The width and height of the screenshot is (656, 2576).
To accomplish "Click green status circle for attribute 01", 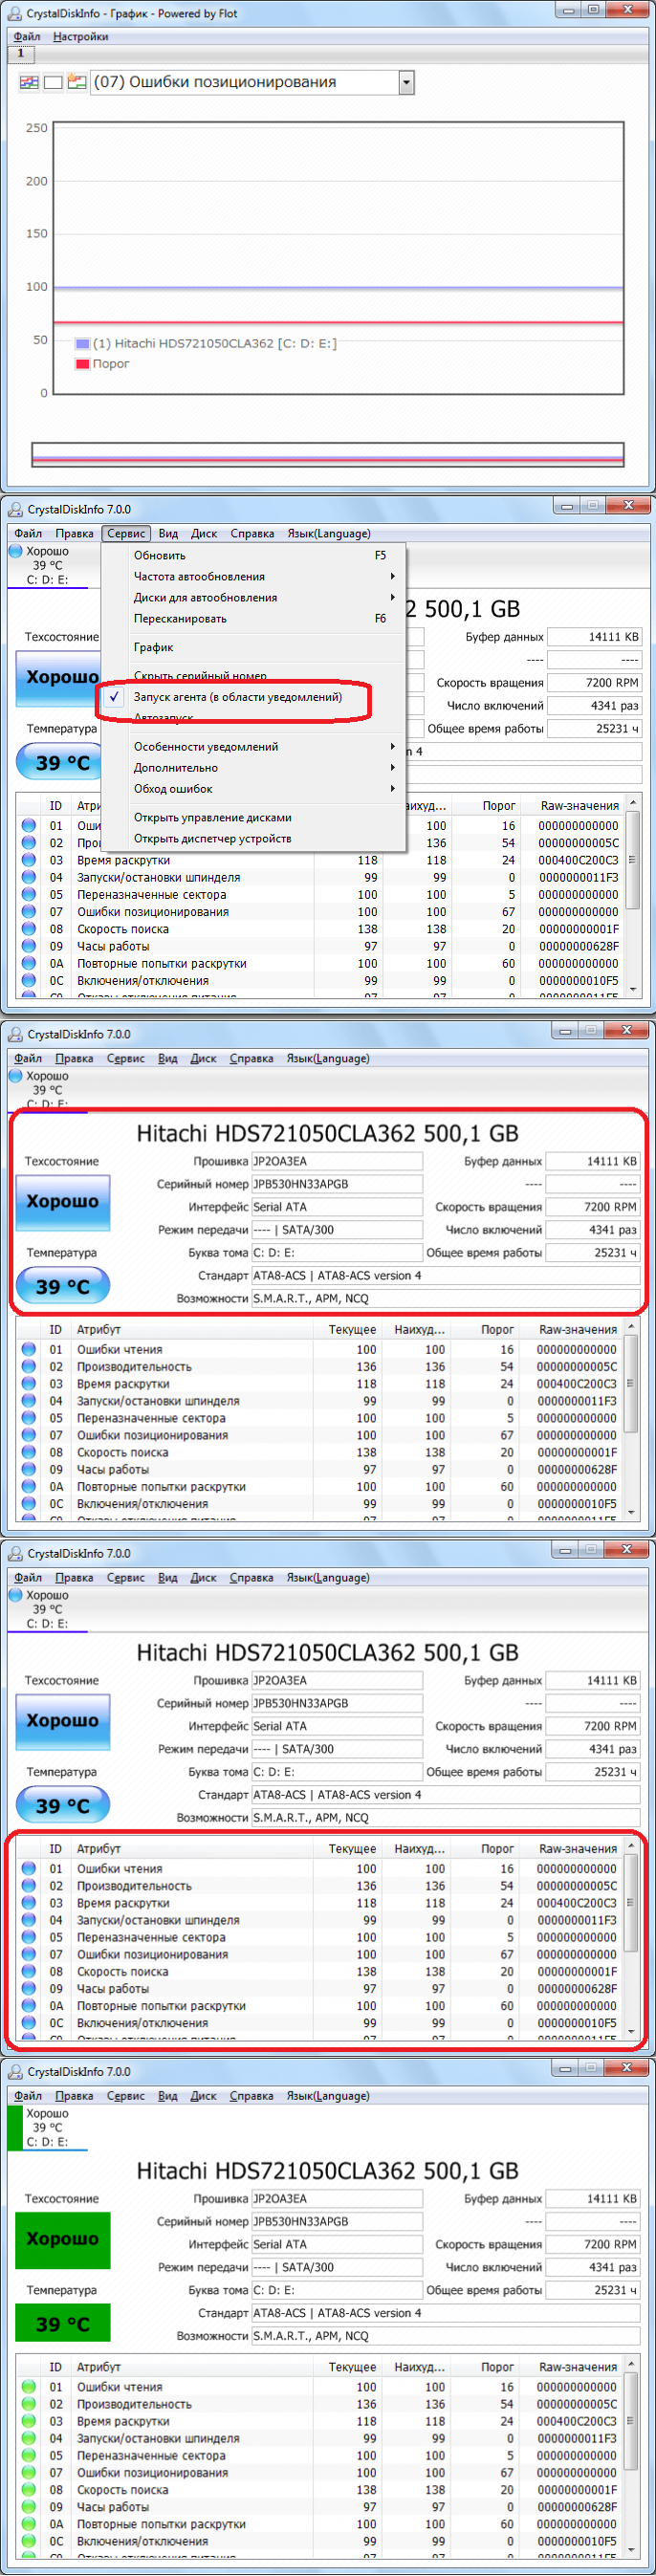I will click(29, 2386).
